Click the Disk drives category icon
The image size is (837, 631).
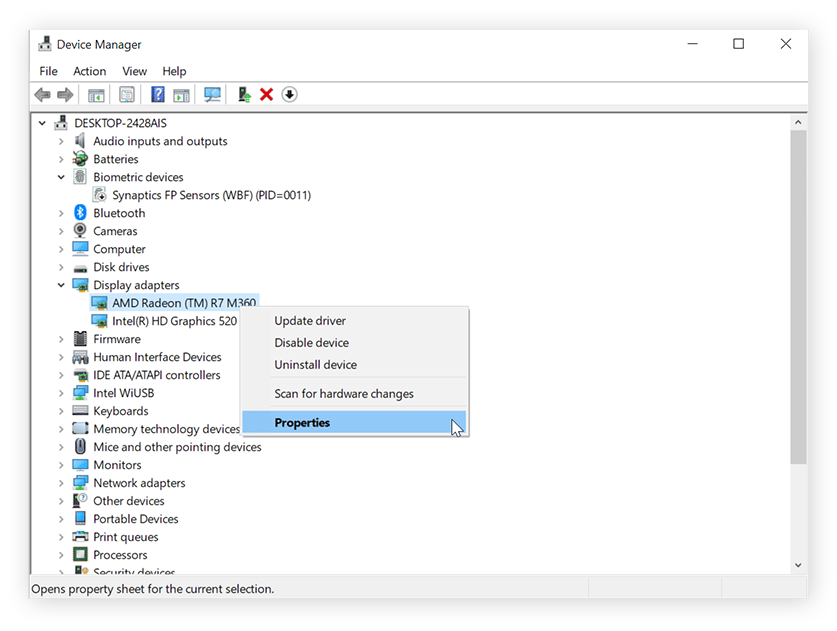(x=80, y=268)
